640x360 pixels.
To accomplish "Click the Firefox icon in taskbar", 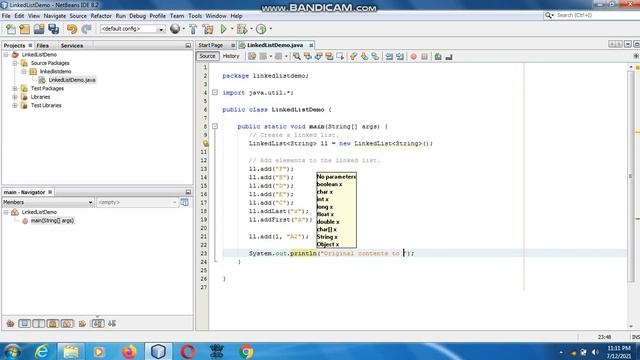I will tap(129, 351).
